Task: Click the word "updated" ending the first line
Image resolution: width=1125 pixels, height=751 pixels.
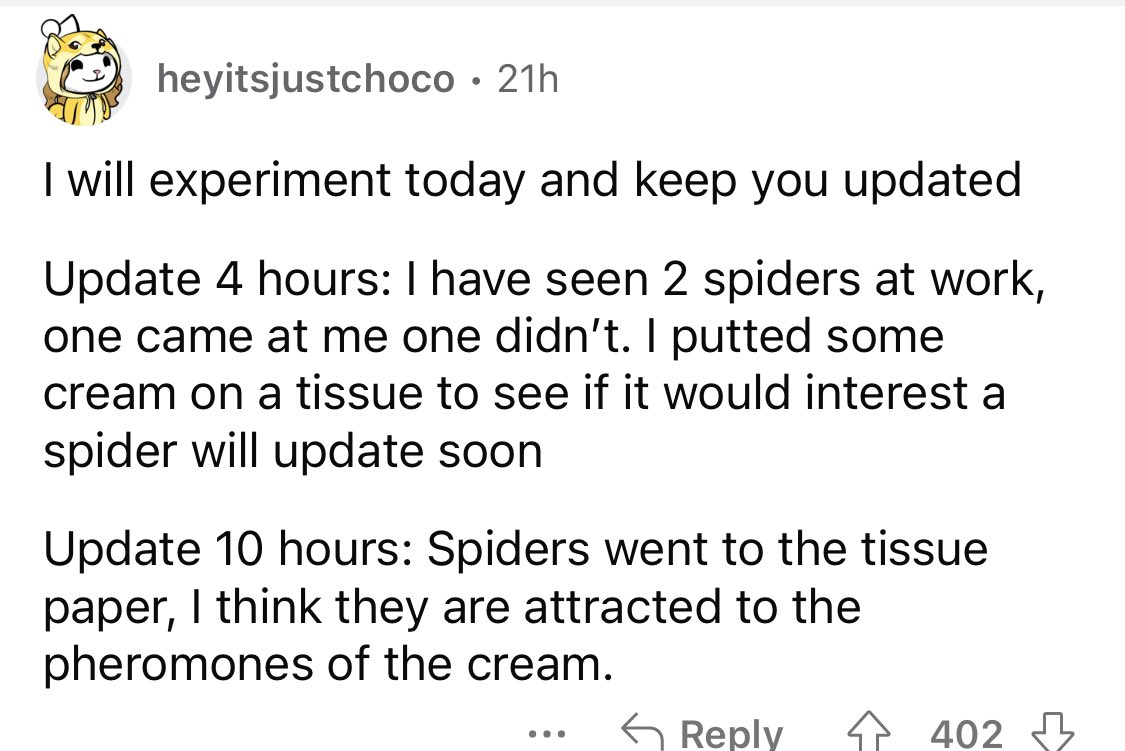Action: 937,181
